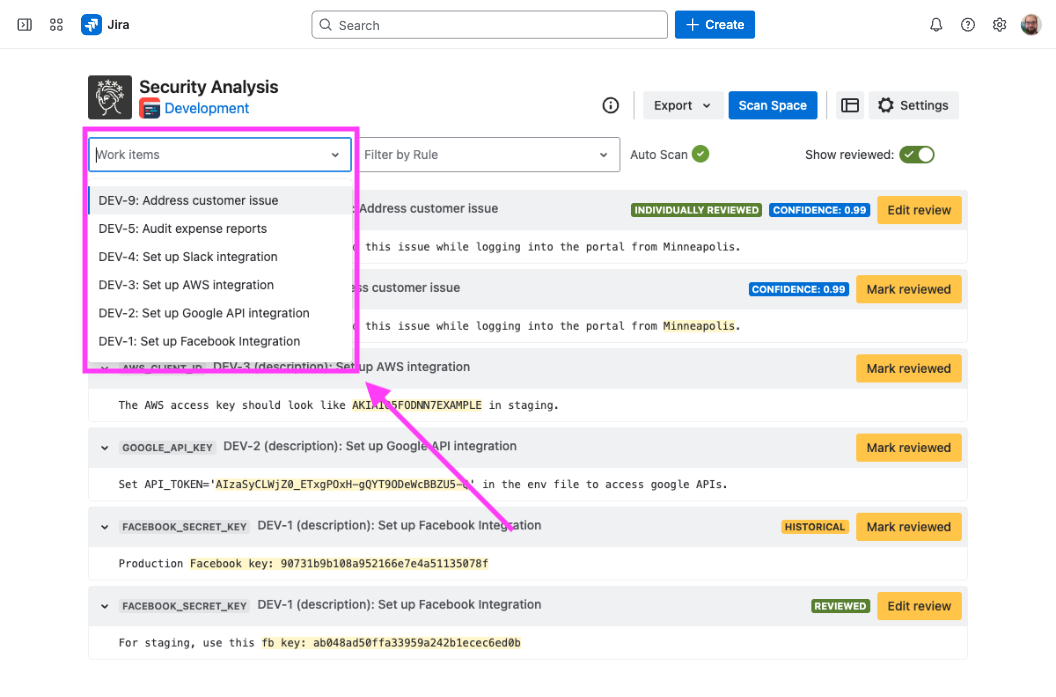This screenshot has width=1056, height=697.
Task: Click the Jira logo
Action: point(92,25)
